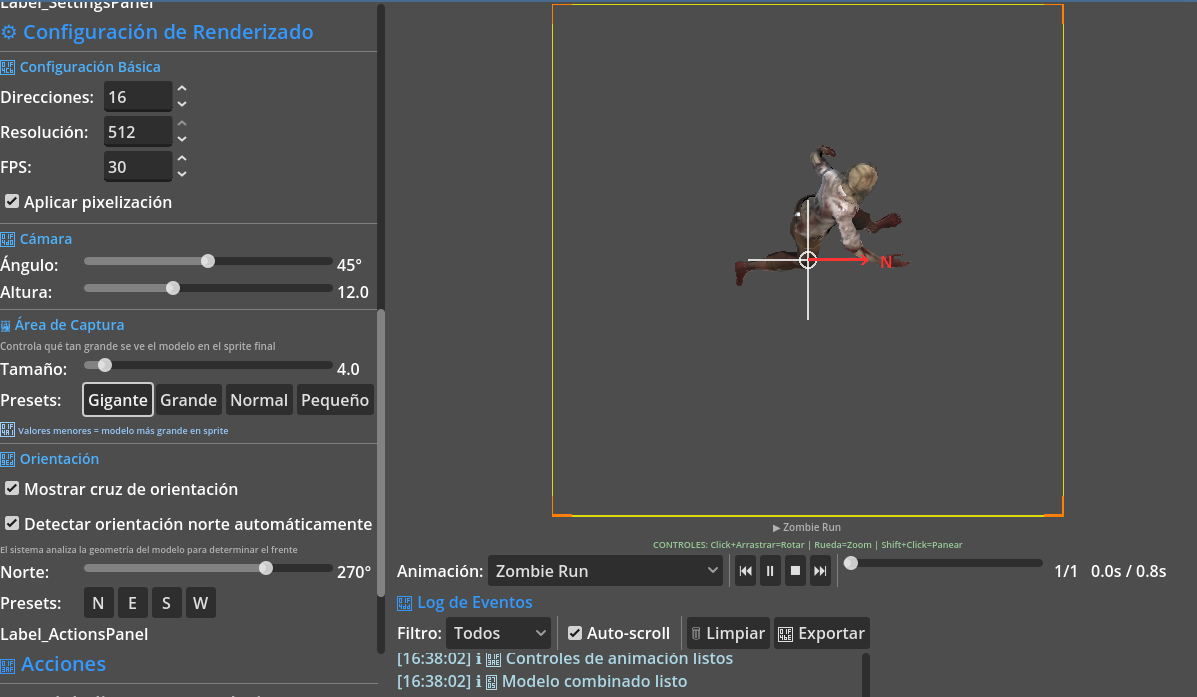Open the Animación Zombie Run dropdown
This screenshot has width=1197, height=697.
(x=605, y=571)
